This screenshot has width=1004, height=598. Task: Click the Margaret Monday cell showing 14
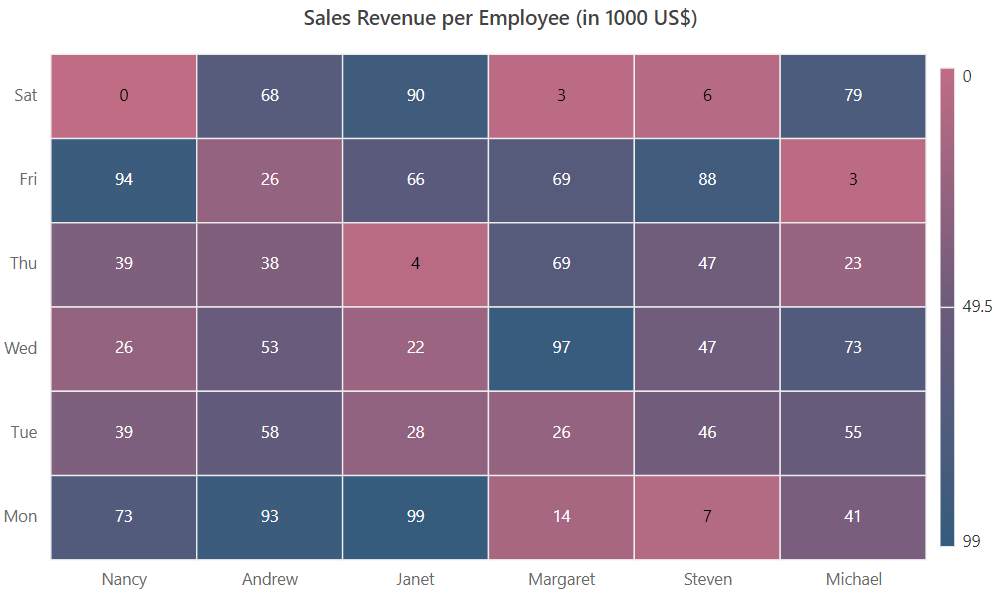tap(561, 517)
